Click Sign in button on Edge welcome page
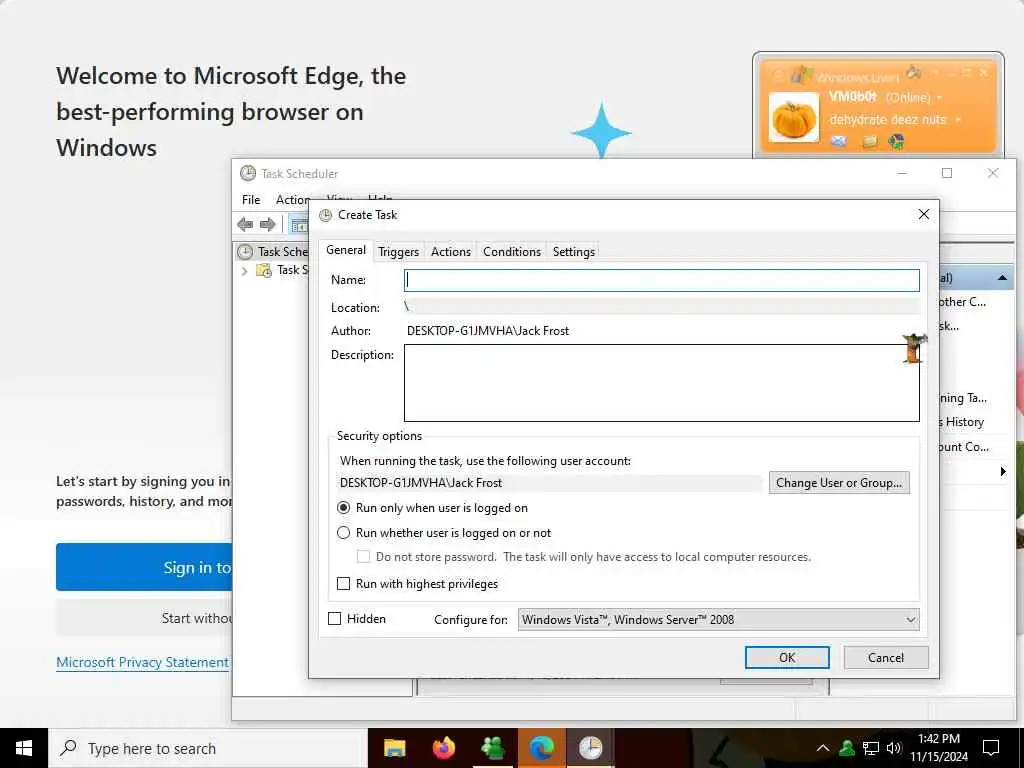The height and width of the screenshot is (768, 1024). click(144, 567)
